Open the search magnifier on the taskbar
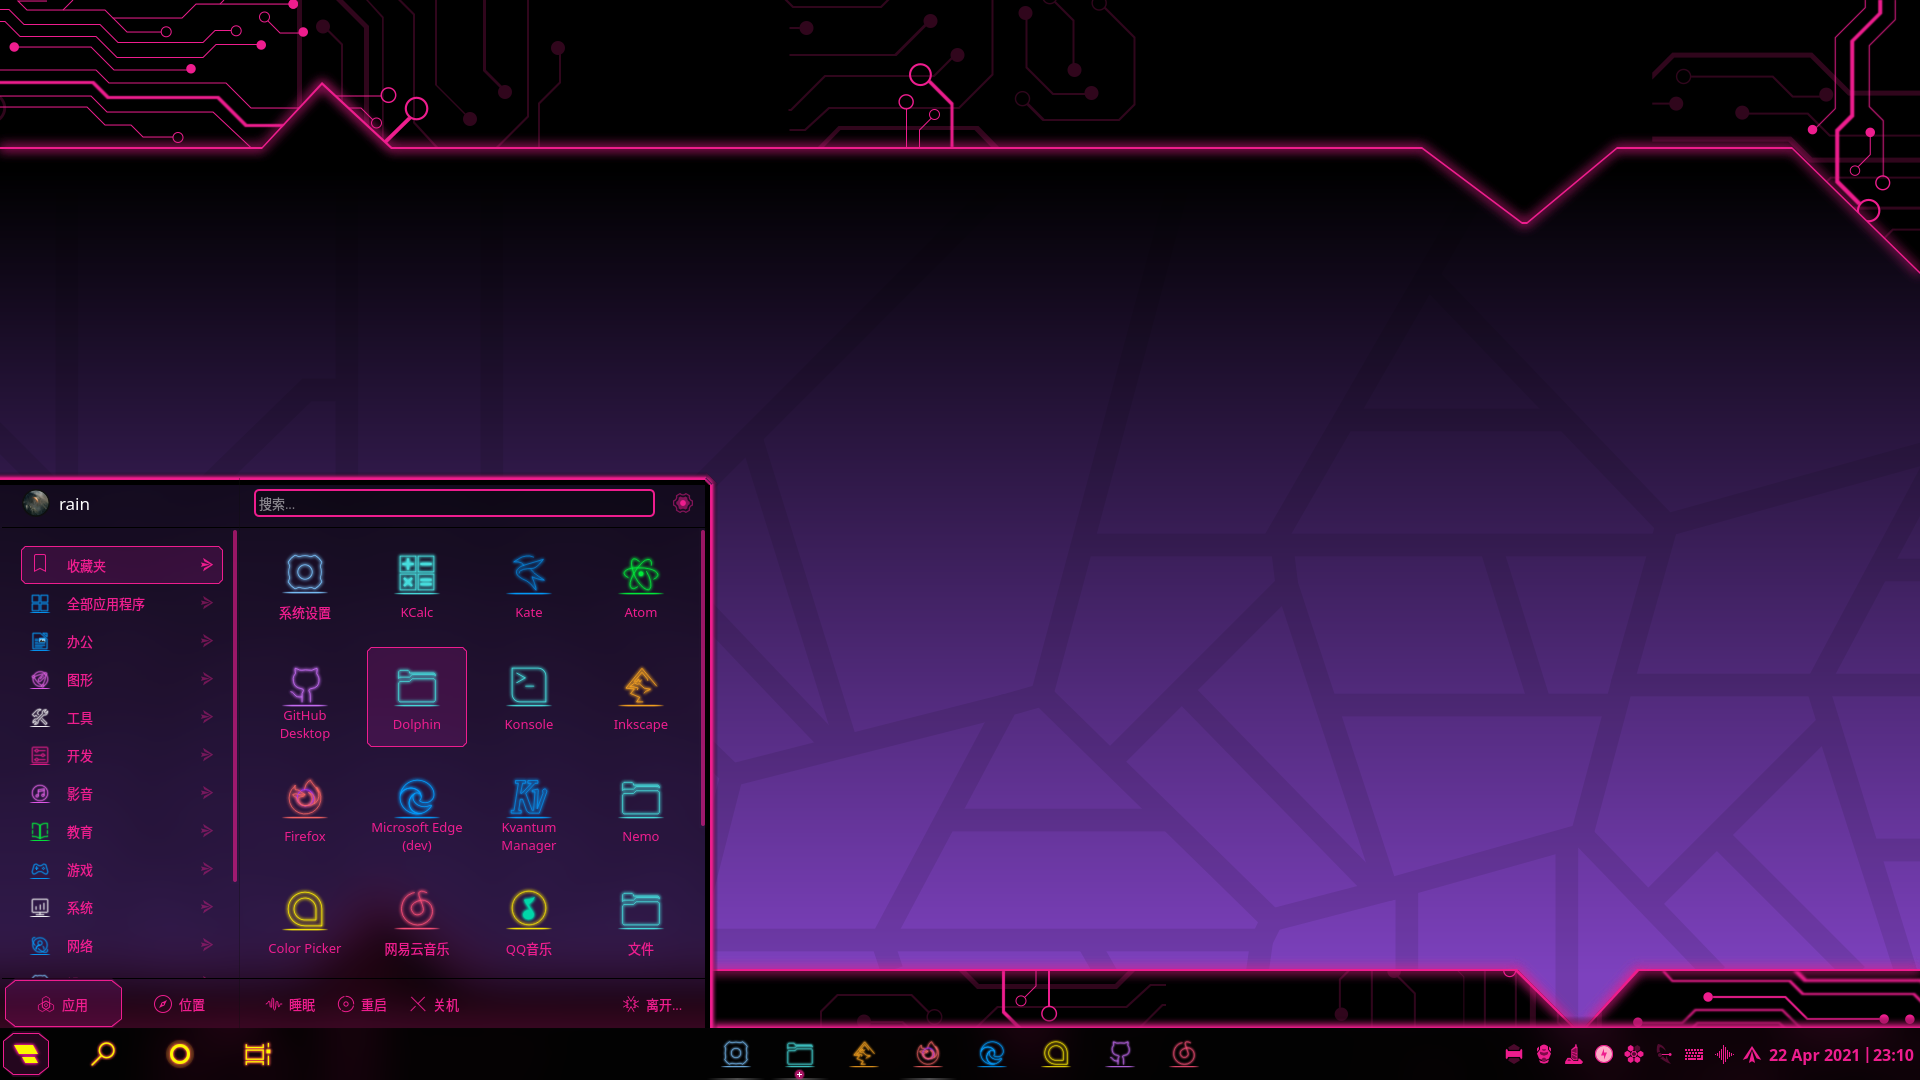This screenshot has height=1080, width=1920. 103,1054
